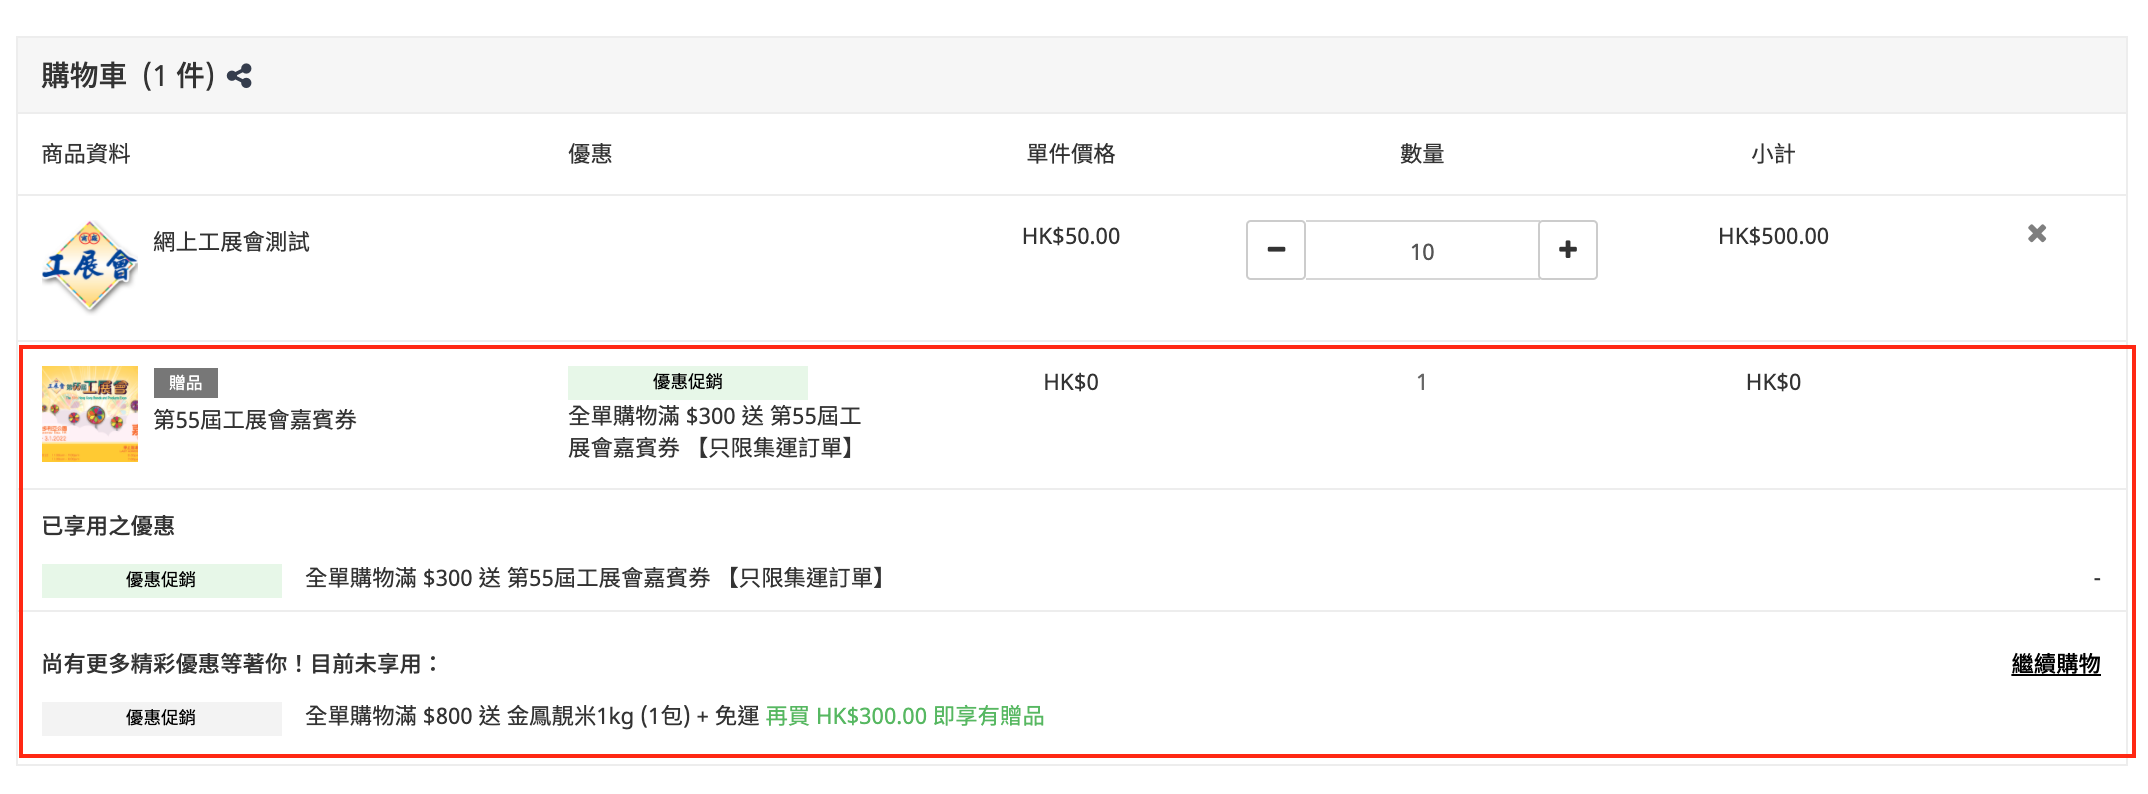Click the 尚有更多精彩優惠等著你 heading
Image resolution: width=2148 pixels, height=794 pixels.
(x=240, y=664)
